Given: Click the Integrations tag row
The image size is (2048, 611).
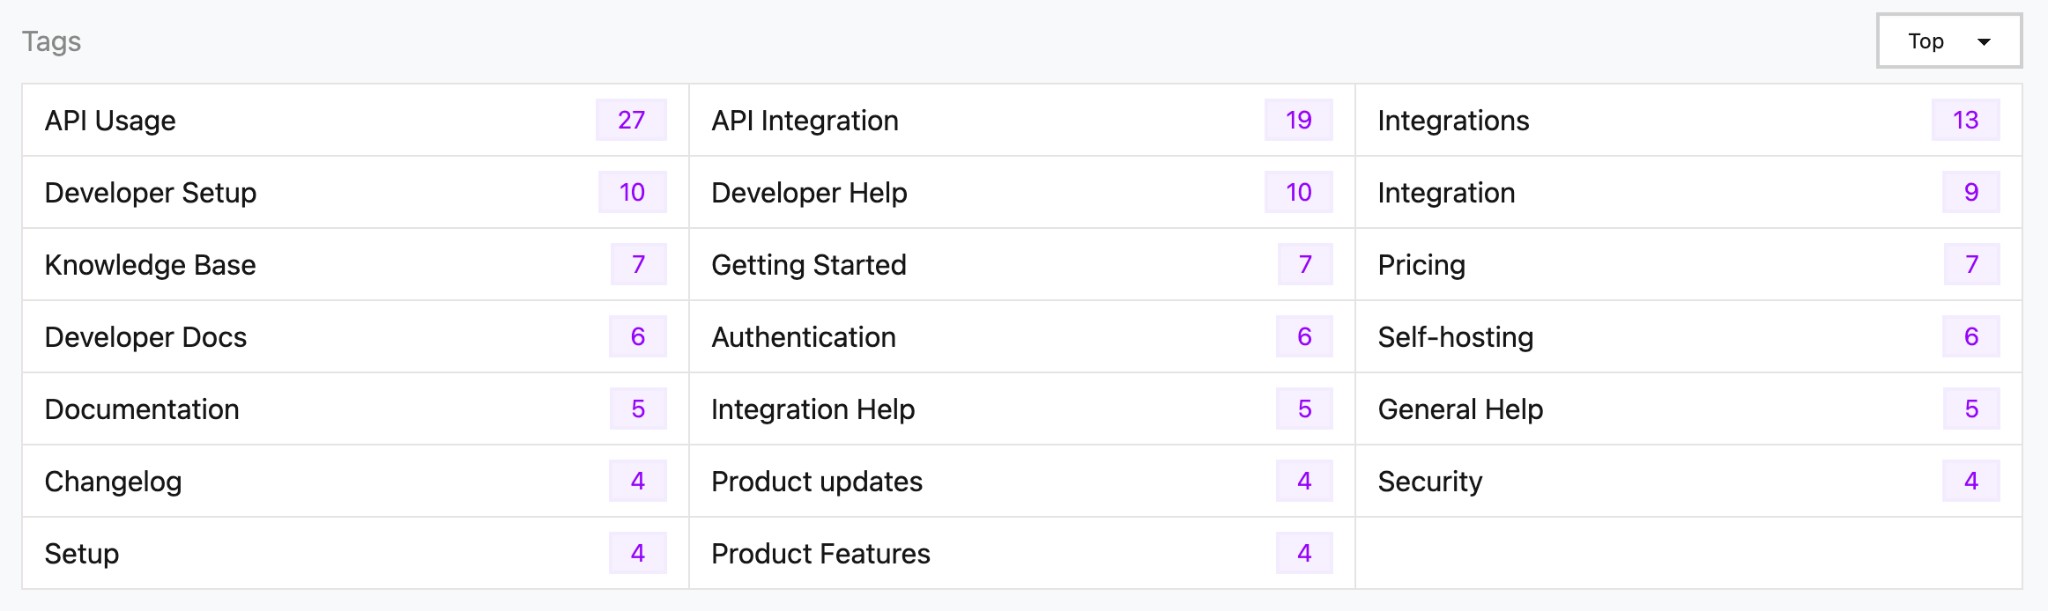Looking at the screenshot, I should pos(1453,121).
